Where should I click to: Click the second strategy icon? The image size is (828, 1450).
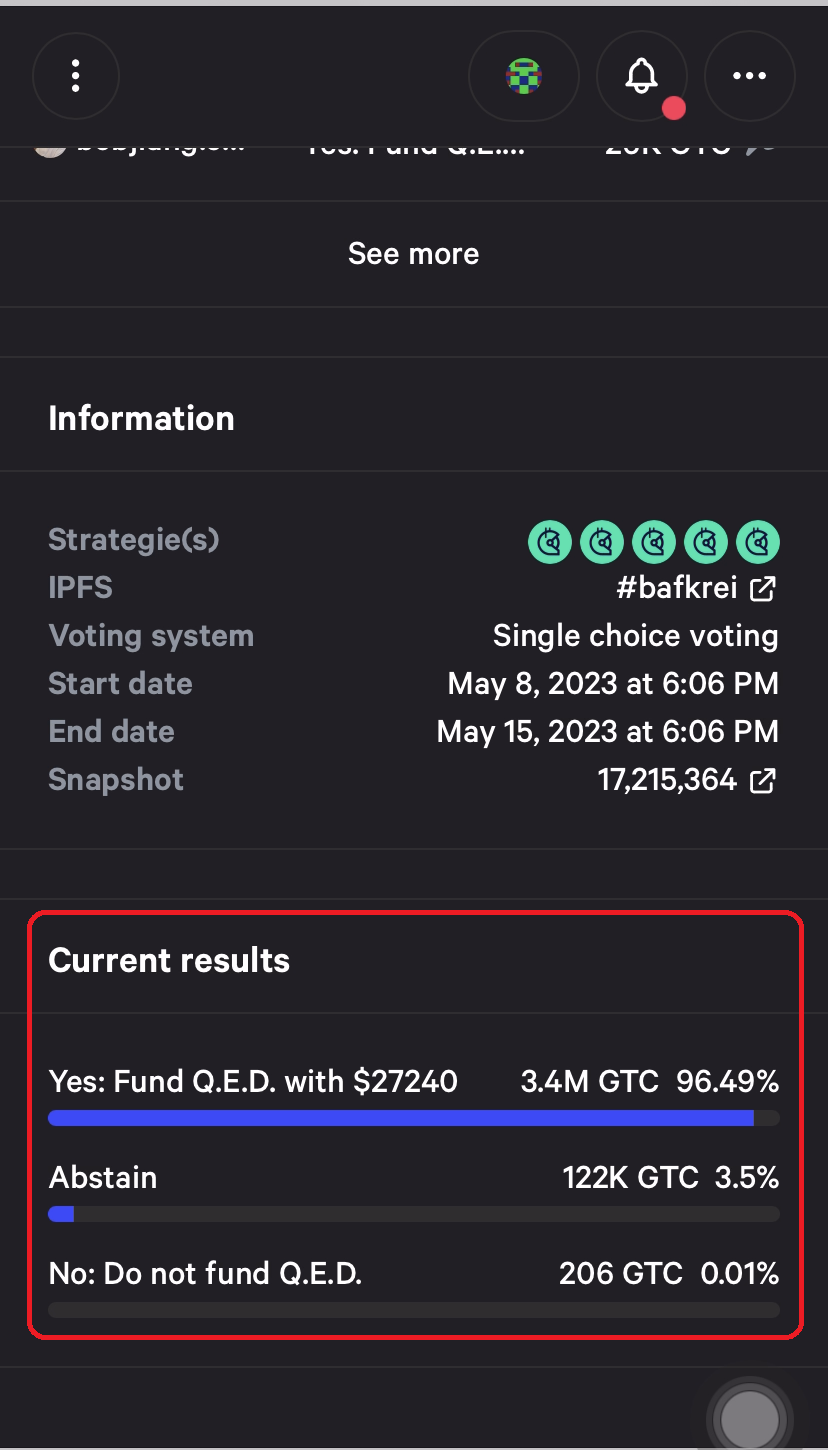[x=602, y=542]
